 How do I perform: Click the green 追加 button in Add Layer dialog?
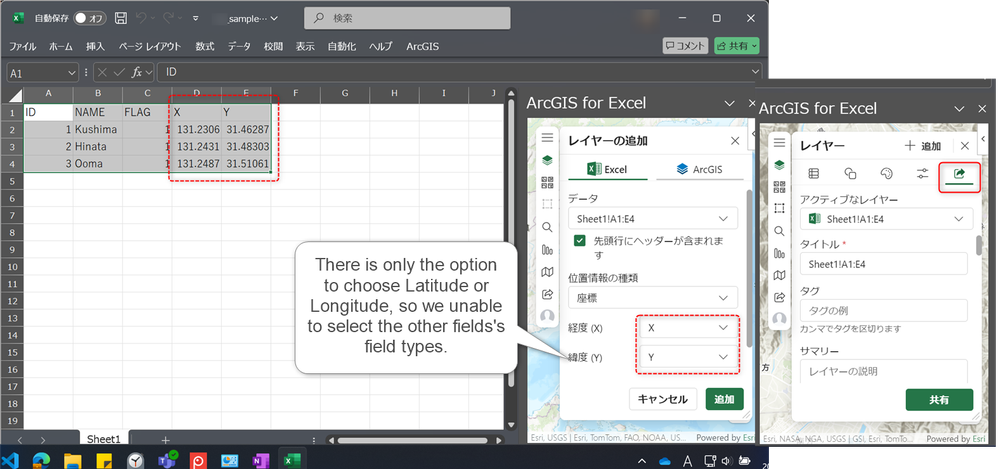click(724, 400)
